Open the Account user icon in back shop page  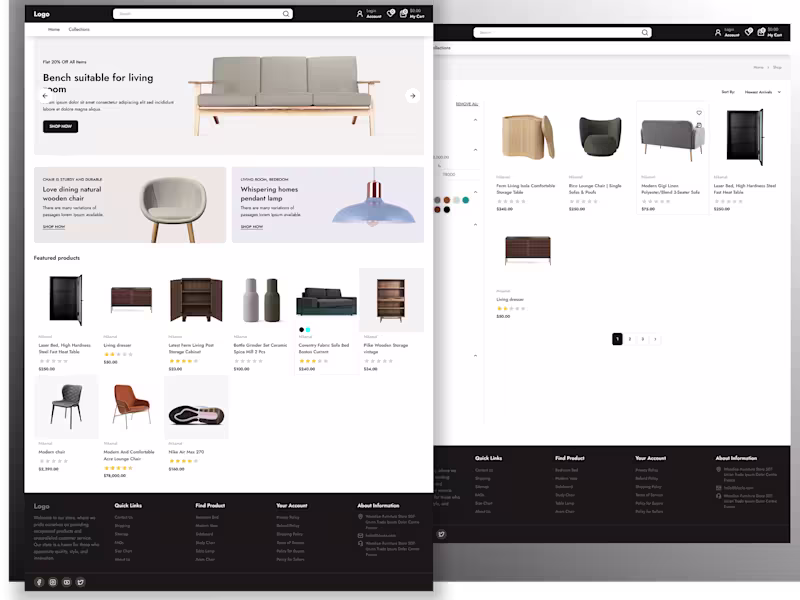(718, 33)
